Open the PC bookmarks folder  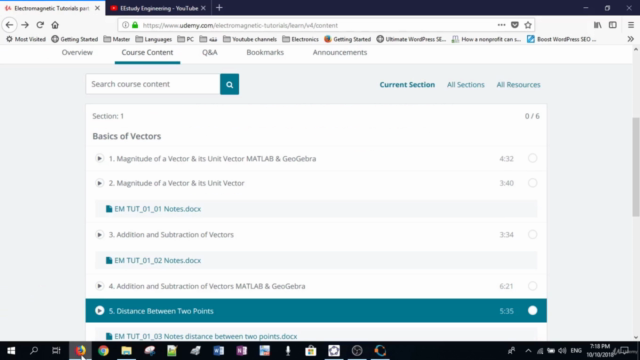(x=186, y=39)
